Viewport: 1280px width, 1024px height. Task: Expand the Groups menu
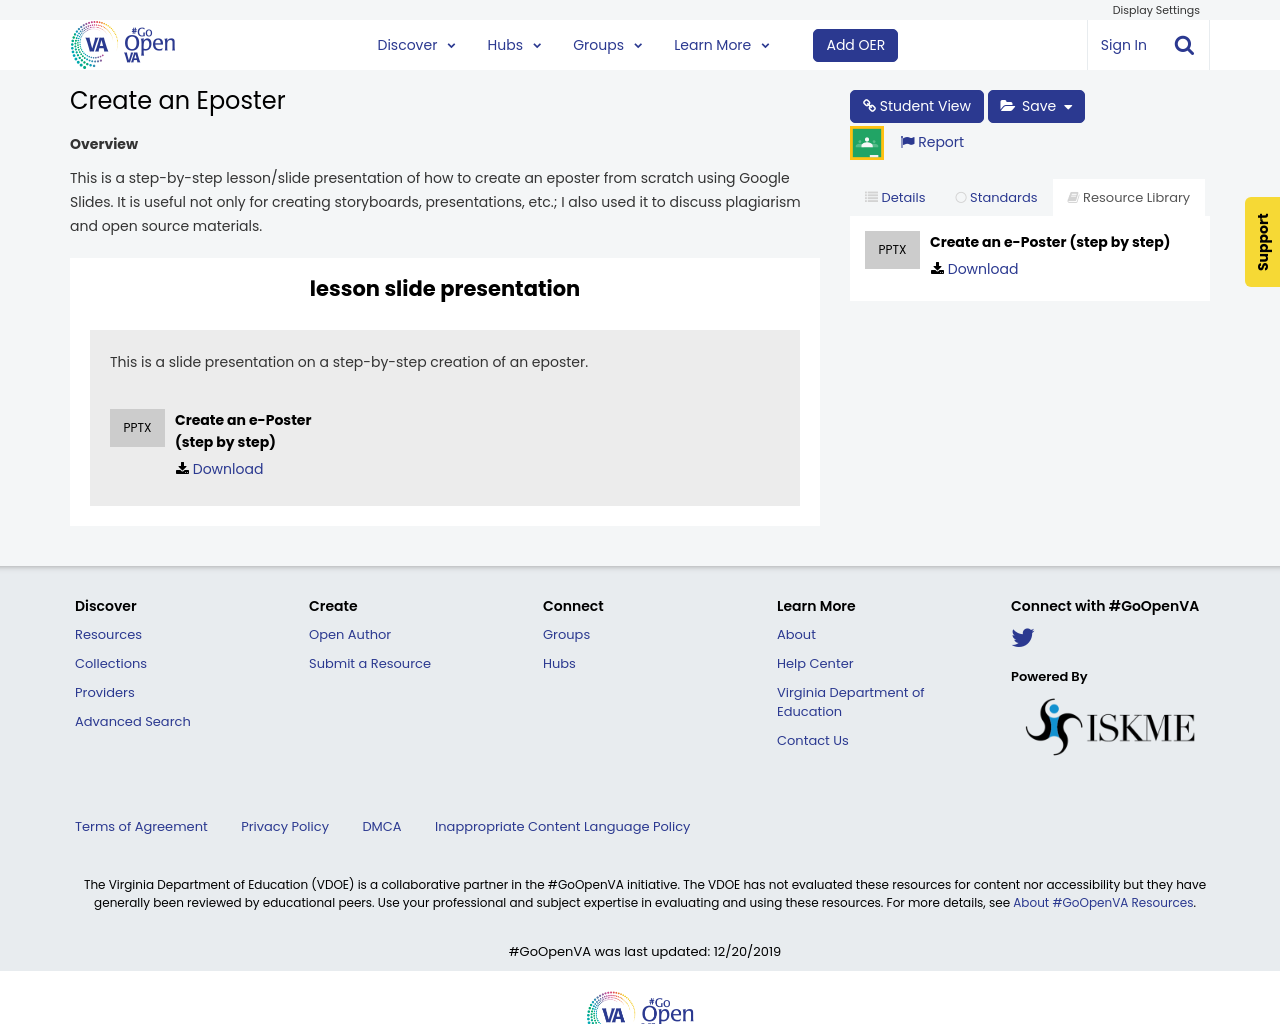pyautogui.click(x=607, y=45)
